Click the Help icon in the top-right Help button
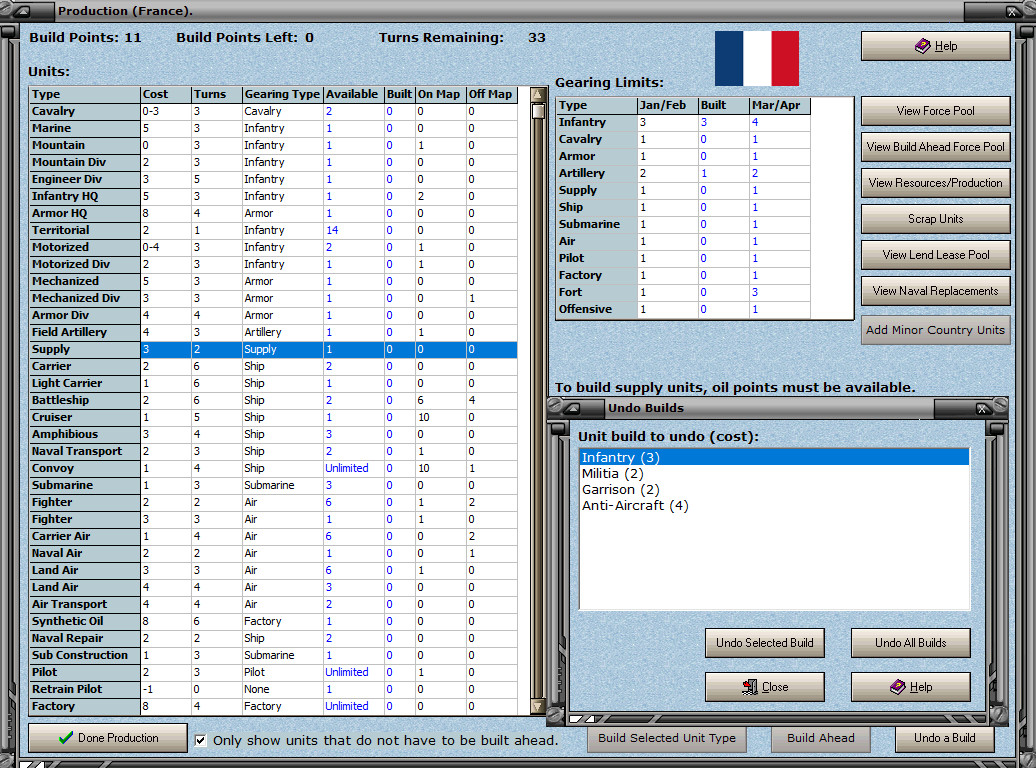 [x=921, y=45]
